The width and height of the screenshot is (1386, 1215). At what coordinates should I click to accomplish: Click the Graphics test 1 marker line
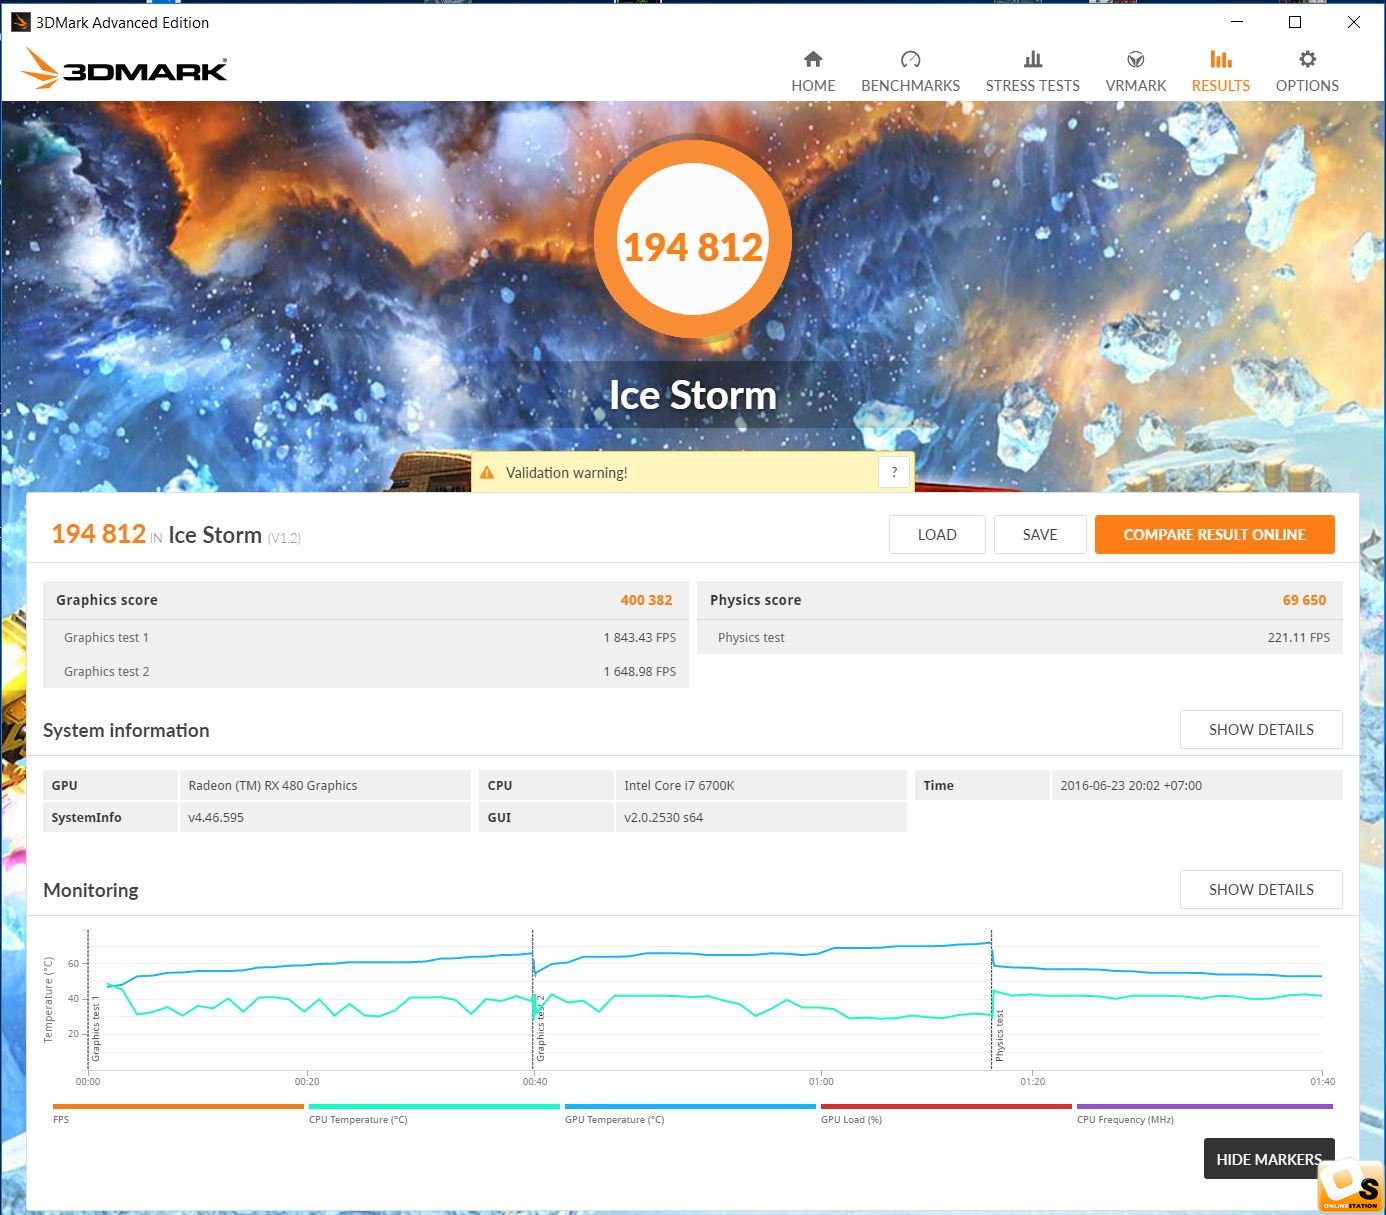pyautogui.click(x=88, y=1000)
